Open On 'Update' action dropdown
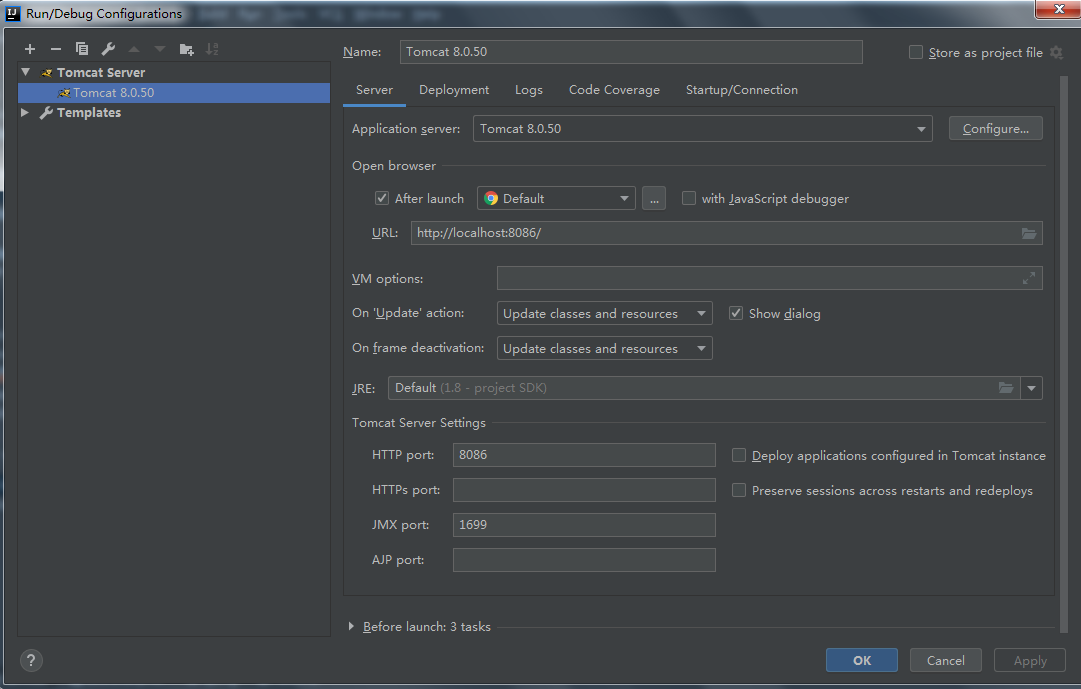The height and width of the screenshot is (689, 1081). pos(604,313)
